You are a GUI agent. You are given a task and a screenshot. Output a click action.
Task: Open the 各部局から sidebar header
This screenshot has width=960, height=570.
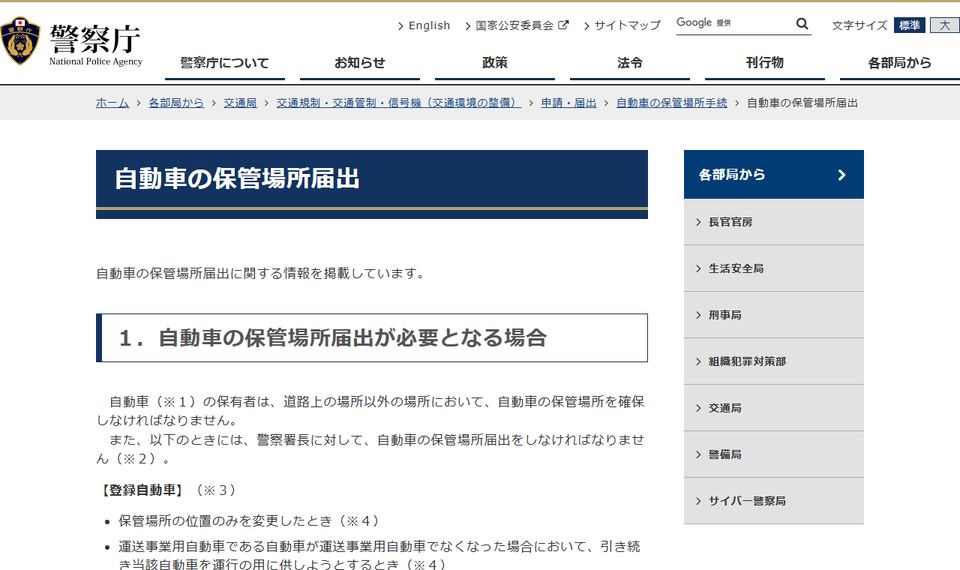point(774,174)
